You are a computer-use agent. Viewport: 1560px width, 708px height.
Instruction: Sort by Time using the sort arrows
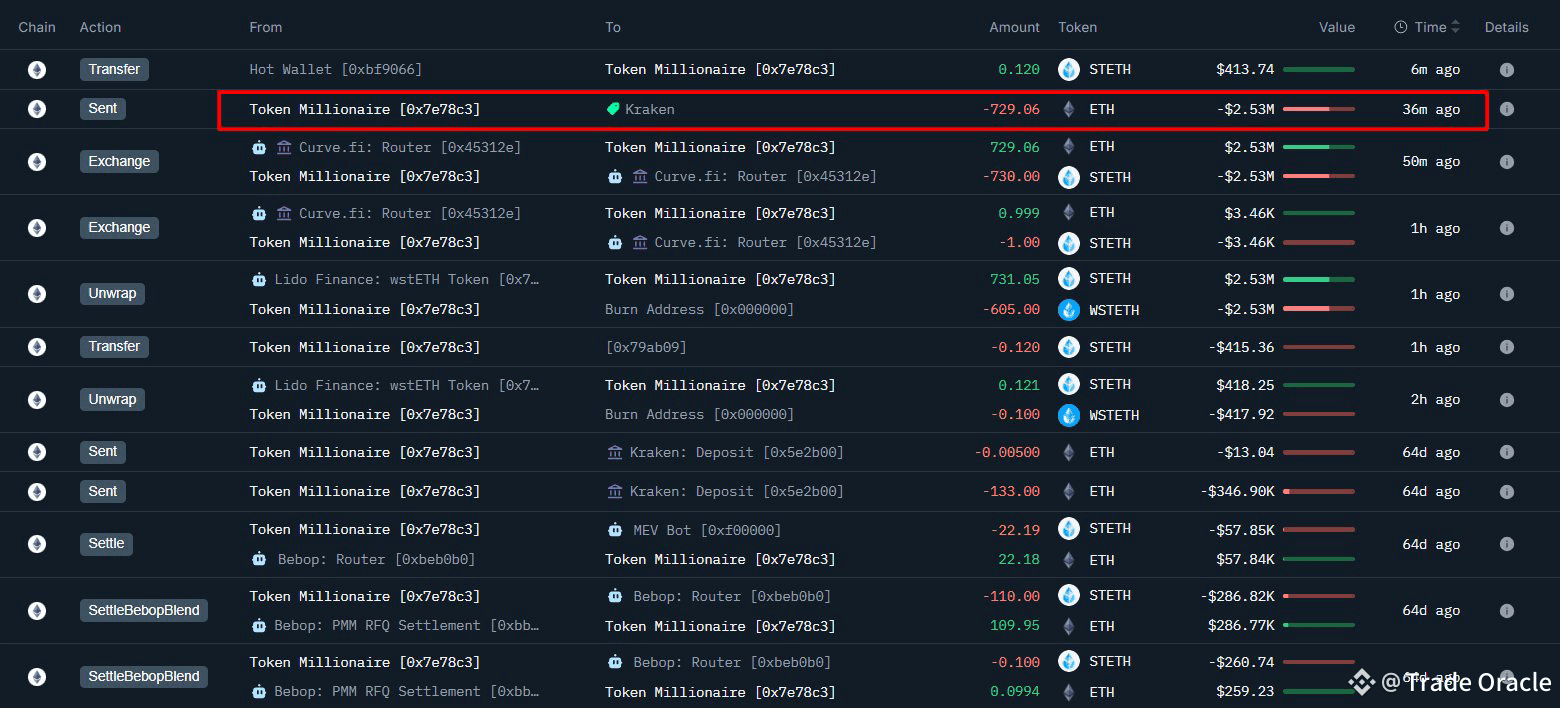pyautogui.click(x=1455, y=28)
